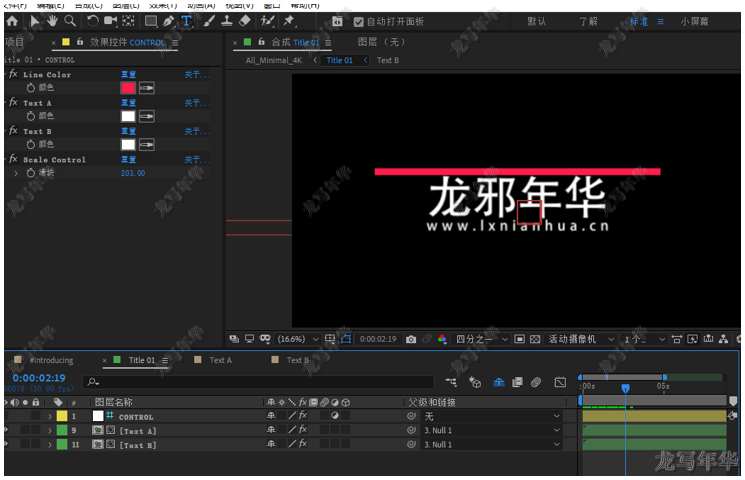
Task: Toggle Text A effect fx switch
Action: coord(13,103)
